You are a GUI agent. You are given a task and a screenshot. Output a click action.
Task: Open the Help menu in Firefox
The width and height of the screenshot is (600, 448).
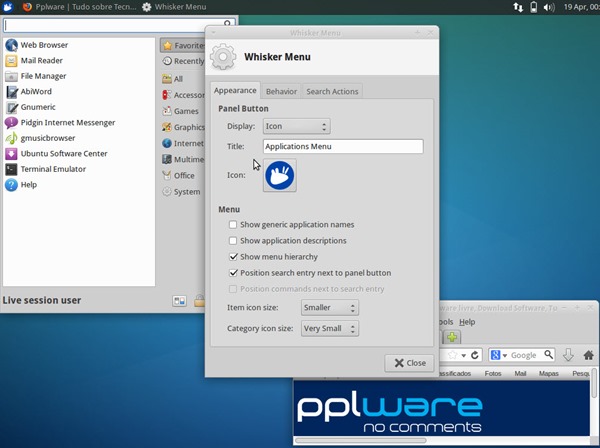pos(467,322)
